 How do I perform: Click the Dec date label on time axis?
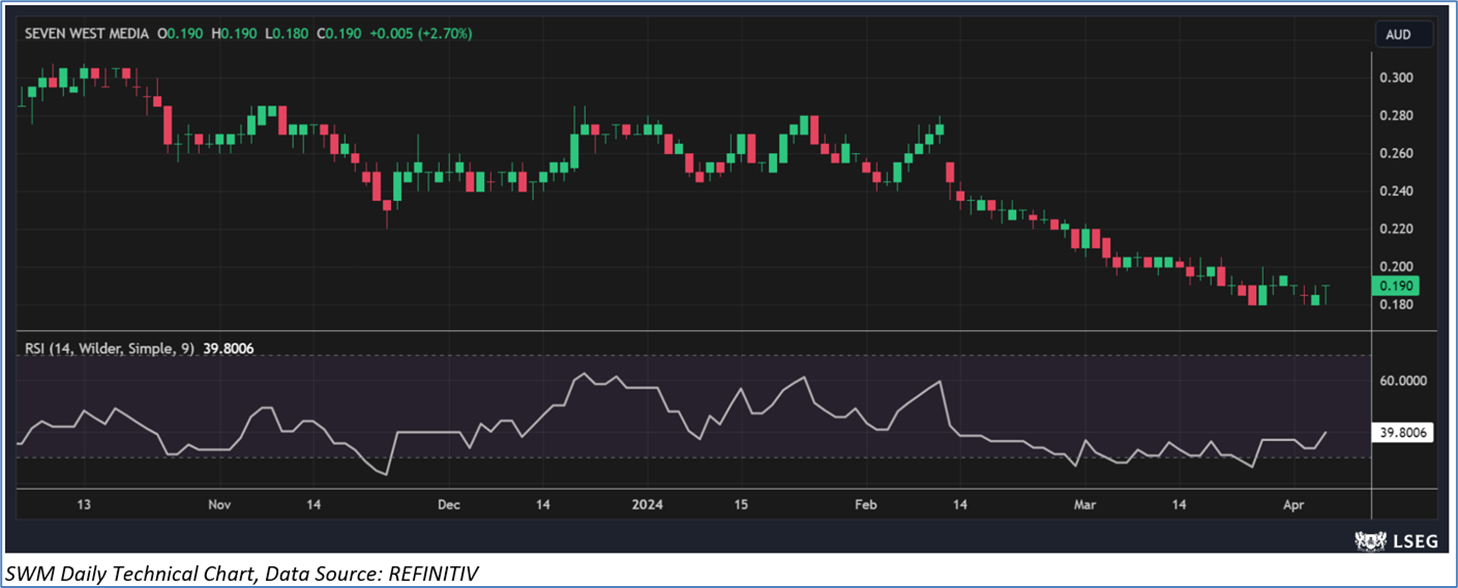coord(449,505)
